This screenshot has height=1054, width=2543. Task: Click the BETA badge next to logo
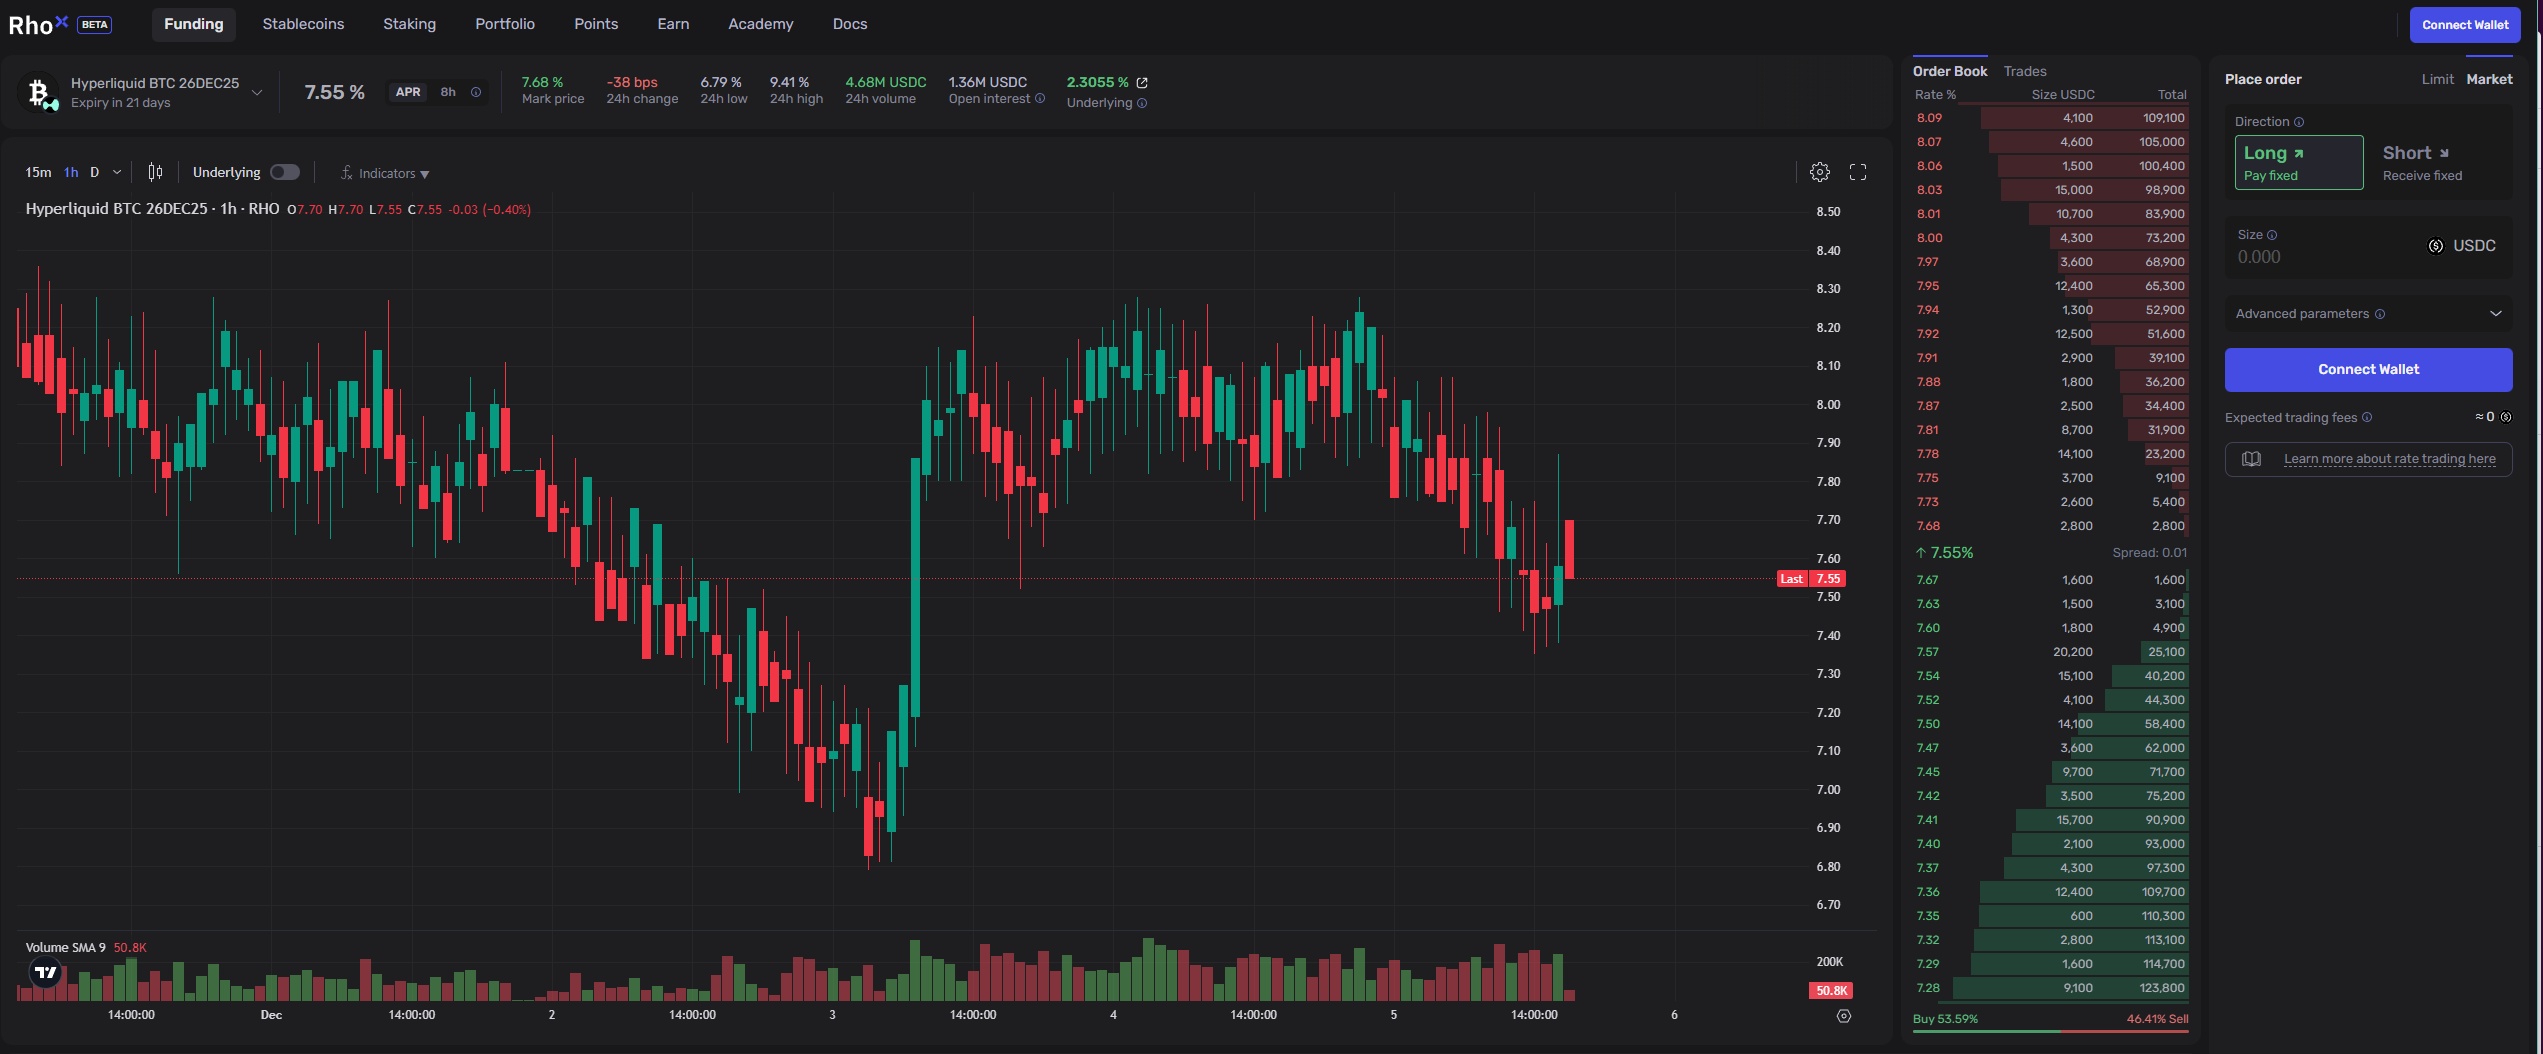click(x=95, y=25)
